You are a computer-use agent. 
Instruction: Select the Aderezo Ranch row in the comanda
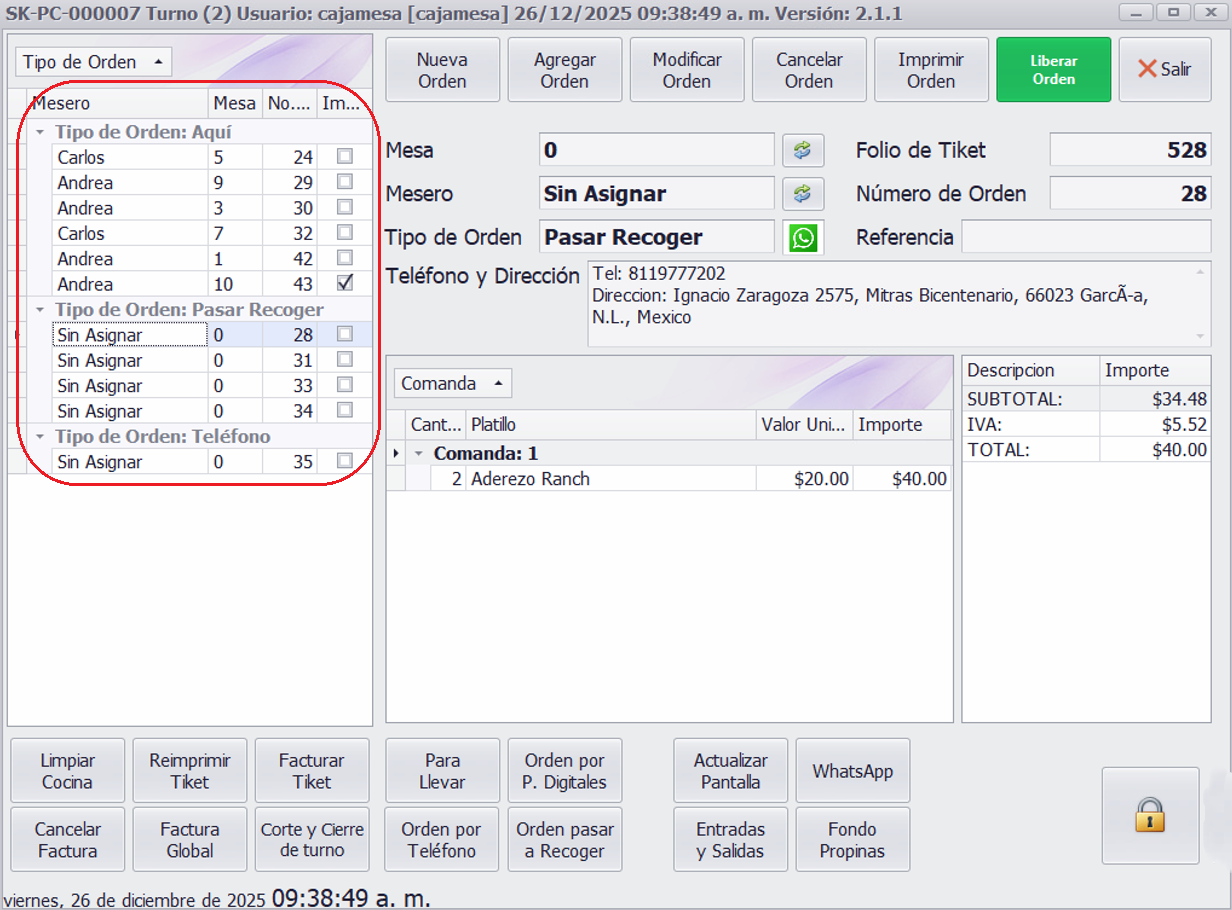tap(610, 479)
